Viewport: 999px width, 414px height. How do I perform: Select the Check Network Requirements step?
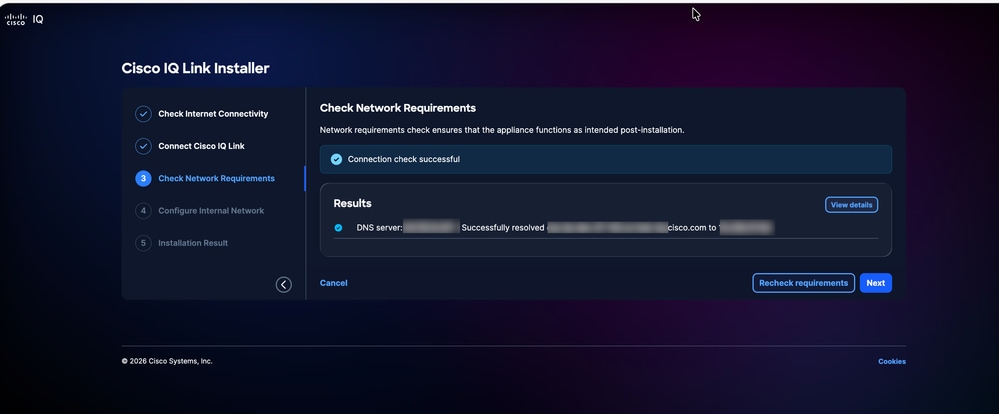pos(217,178)
